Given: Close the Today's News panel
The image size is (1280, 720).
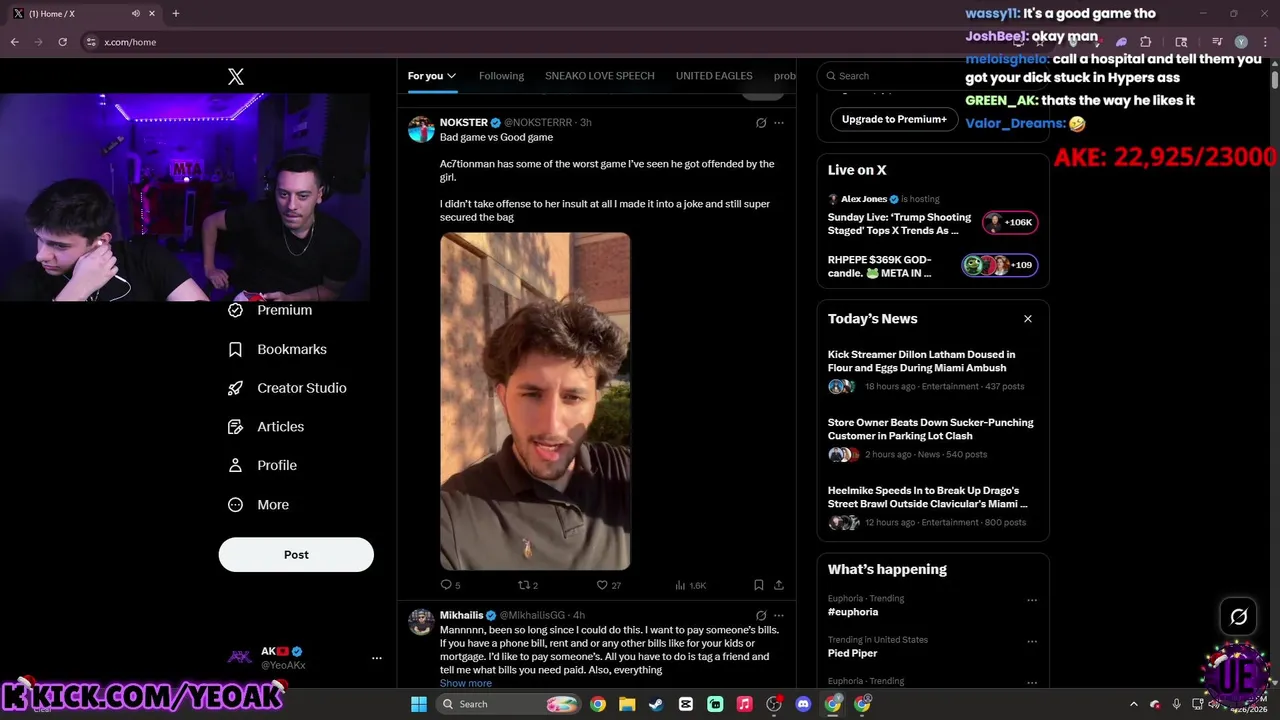Looking at the screenshot, I should 1027,319.
